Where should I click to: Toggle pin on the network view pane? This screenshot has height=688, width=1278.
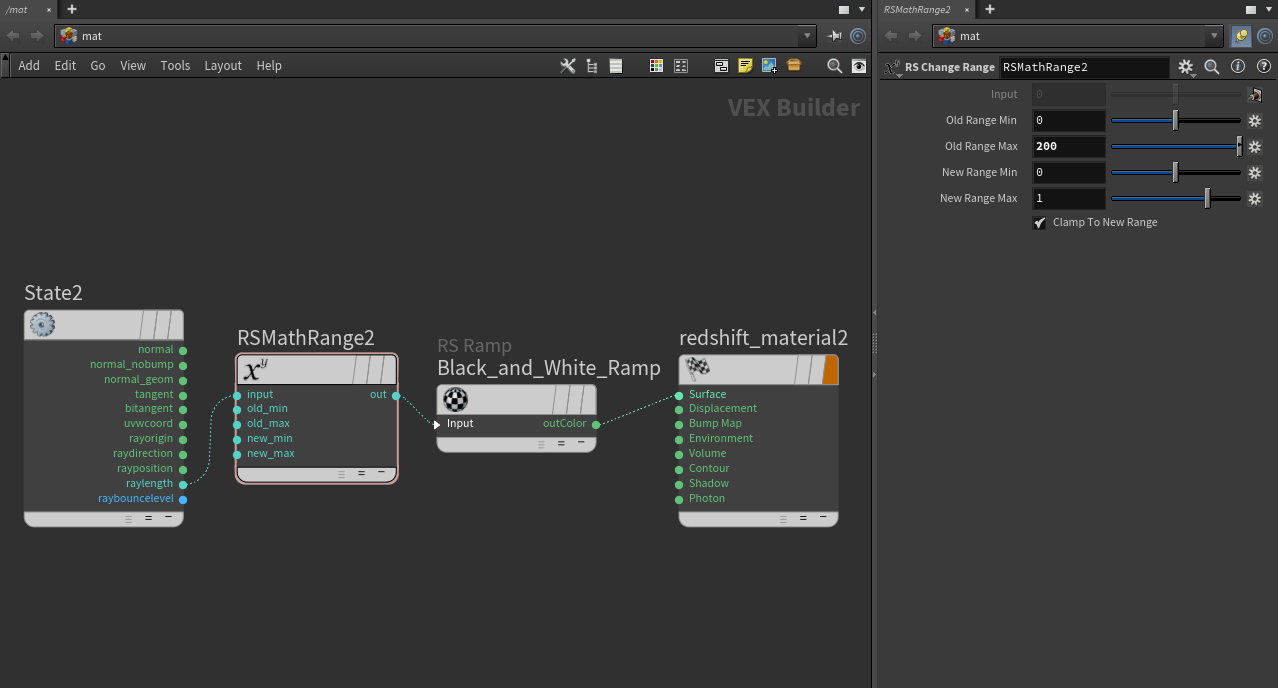(835, 36)
